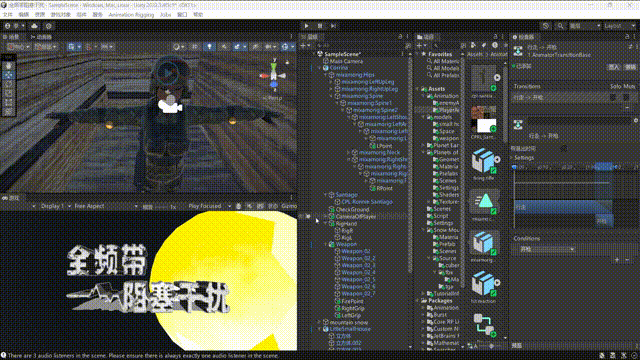Open the cloud services icon
Screen dimensions: 640x360
click(34, 26)
